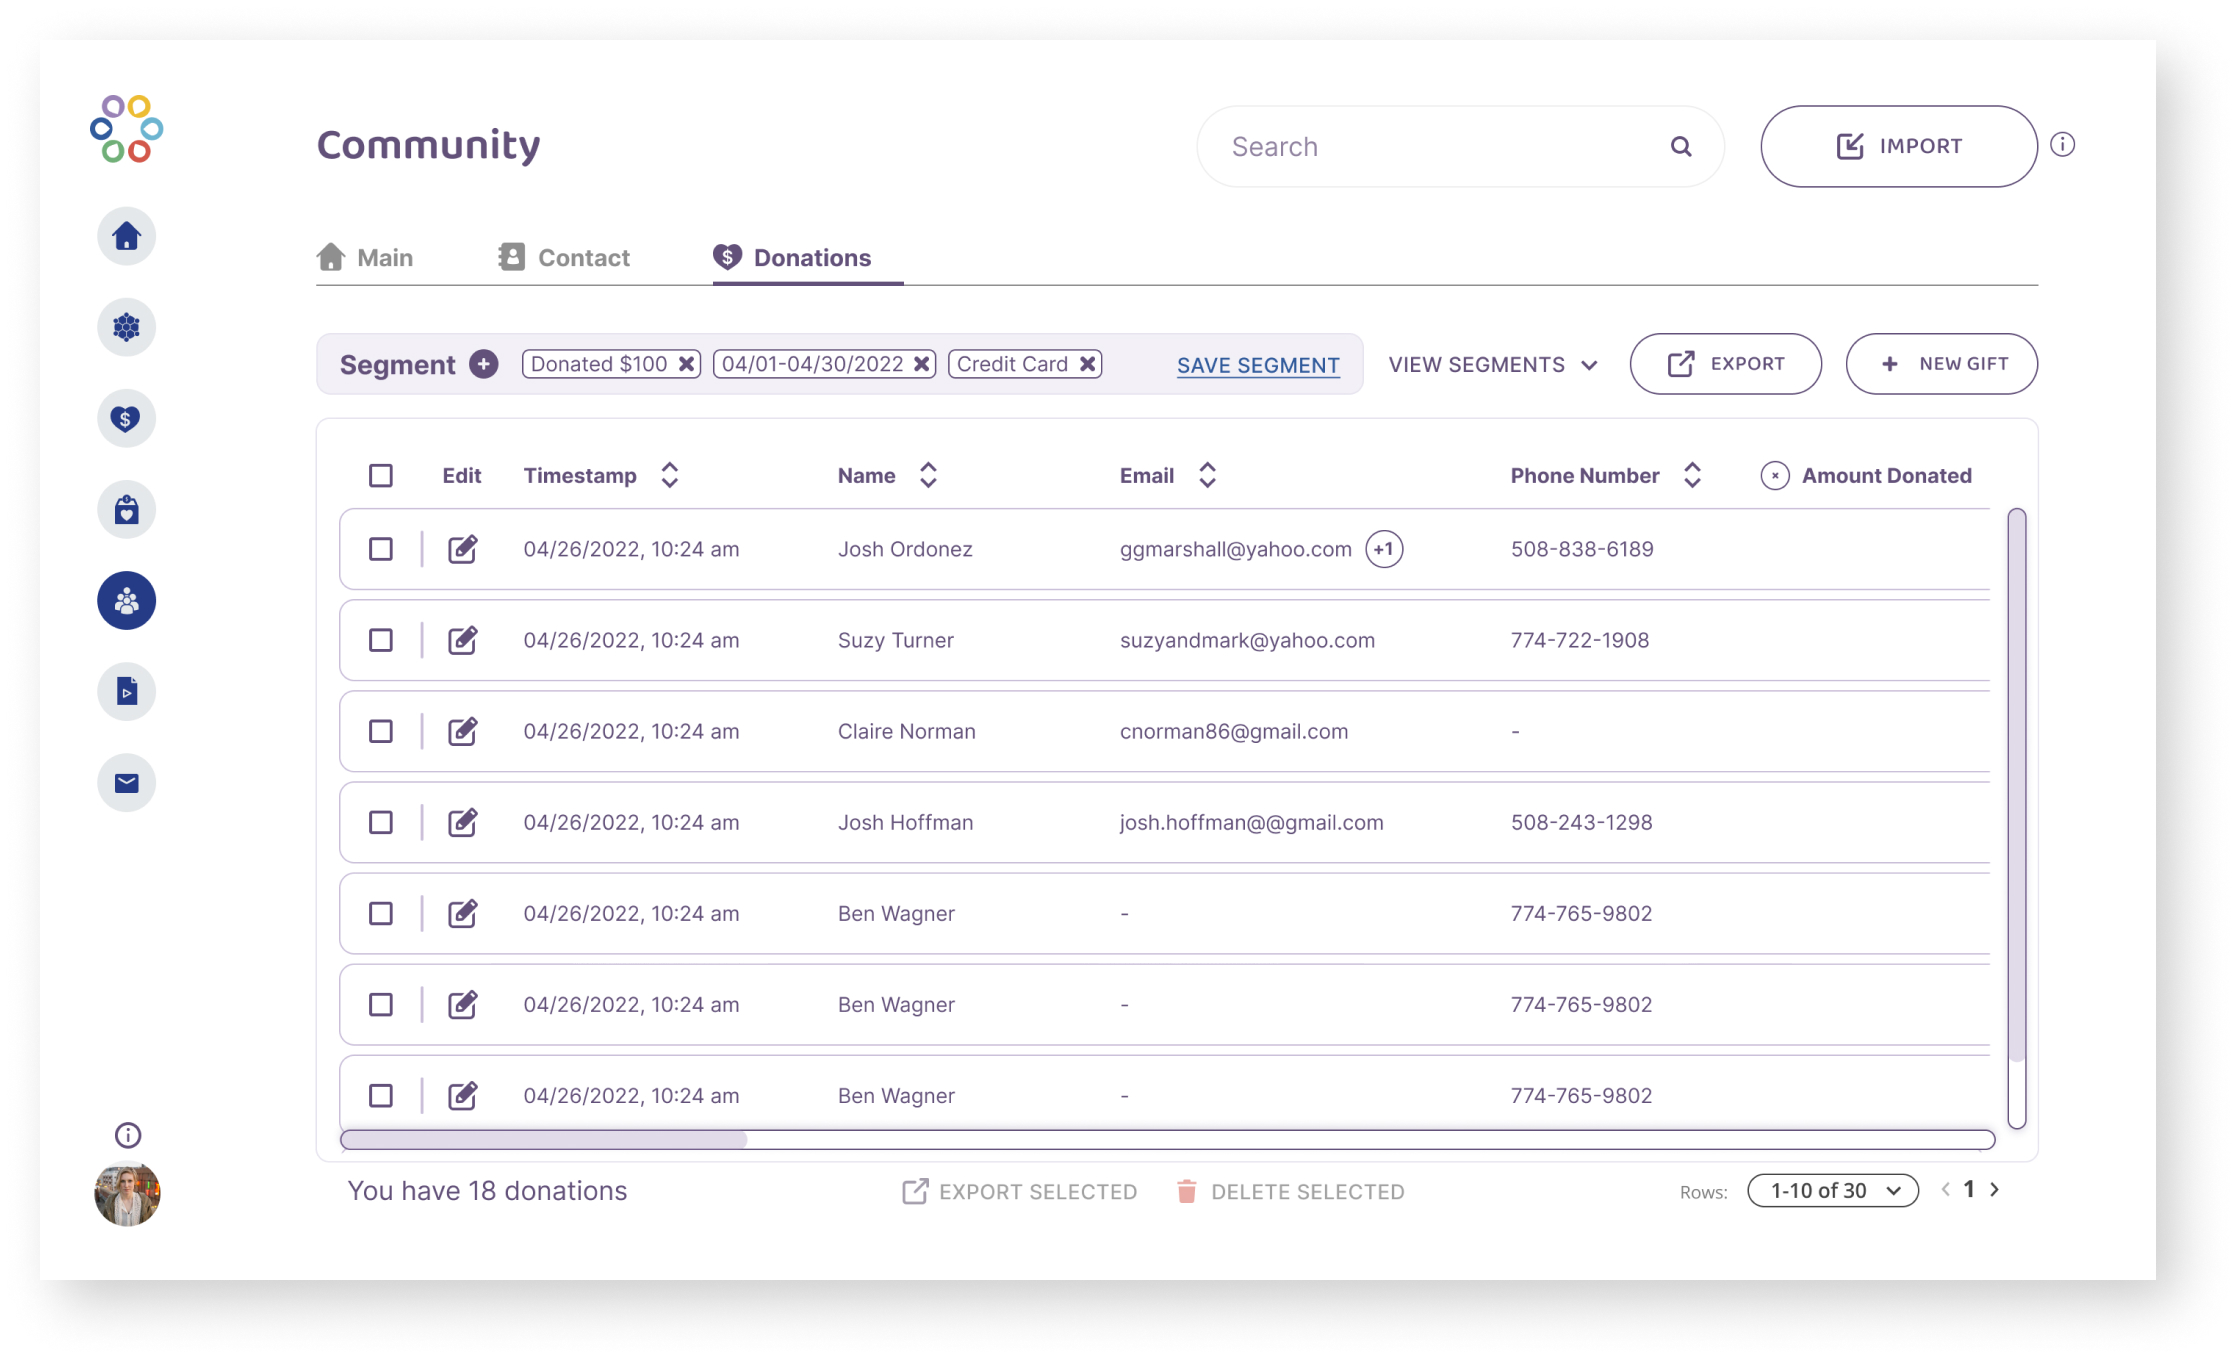Click the dollar sign sidebar icon
The height and width of the screenshot is (1360, 2236).
pyautogui.click(x=128, y=420)
